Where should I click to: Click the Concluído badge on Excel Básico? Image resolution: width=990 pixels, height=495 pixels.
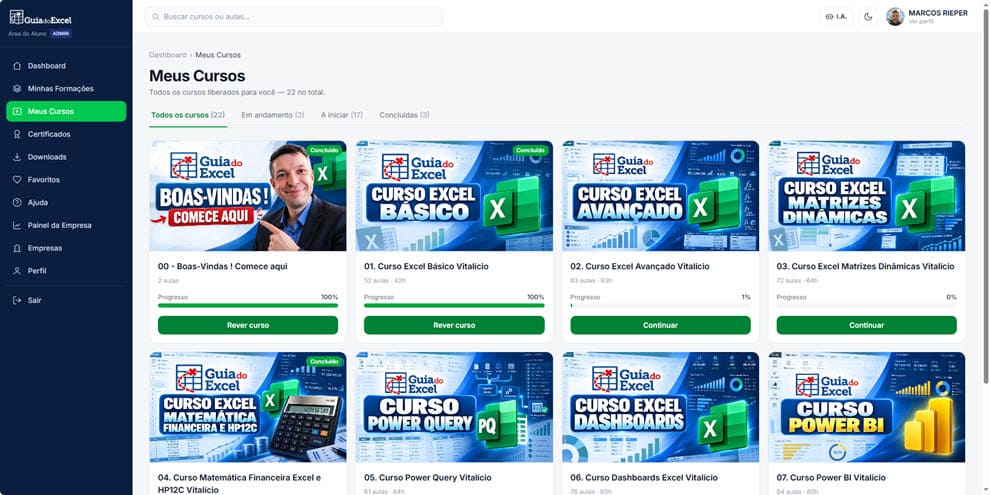pyautogui.click(x=530, y=150)
